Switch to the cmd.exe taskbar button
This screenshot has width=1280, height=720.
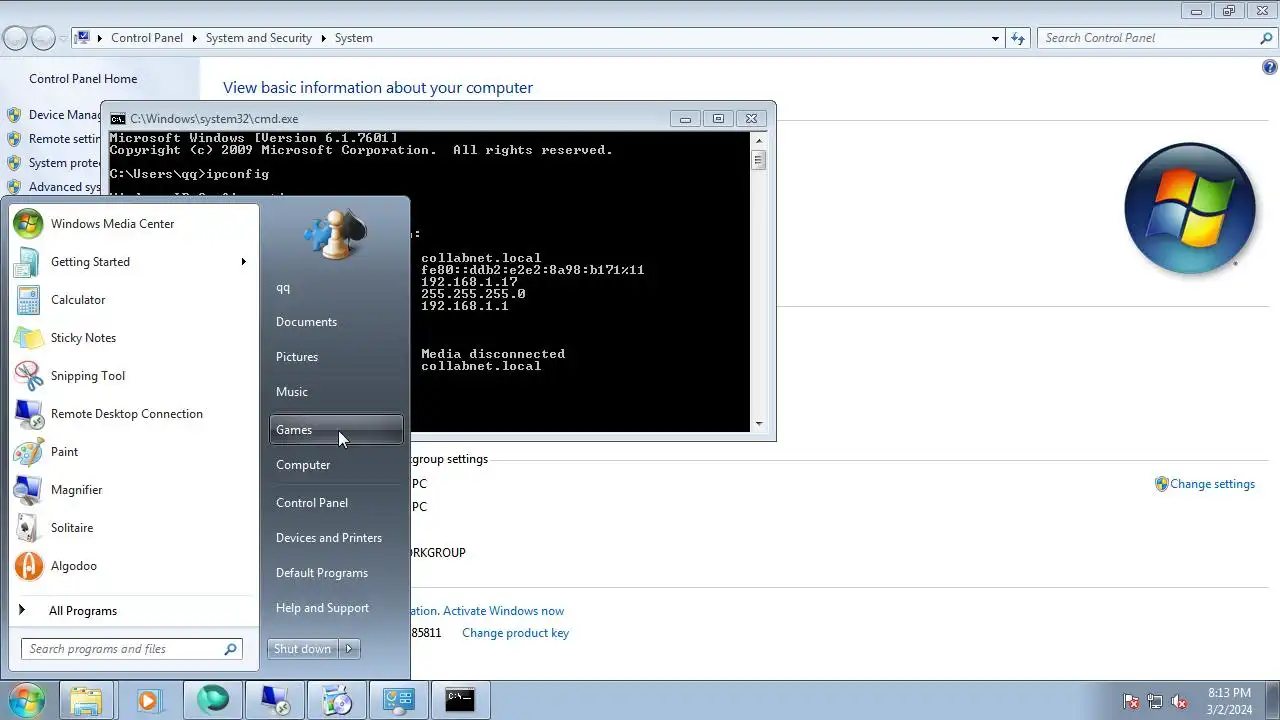point(461,700)
